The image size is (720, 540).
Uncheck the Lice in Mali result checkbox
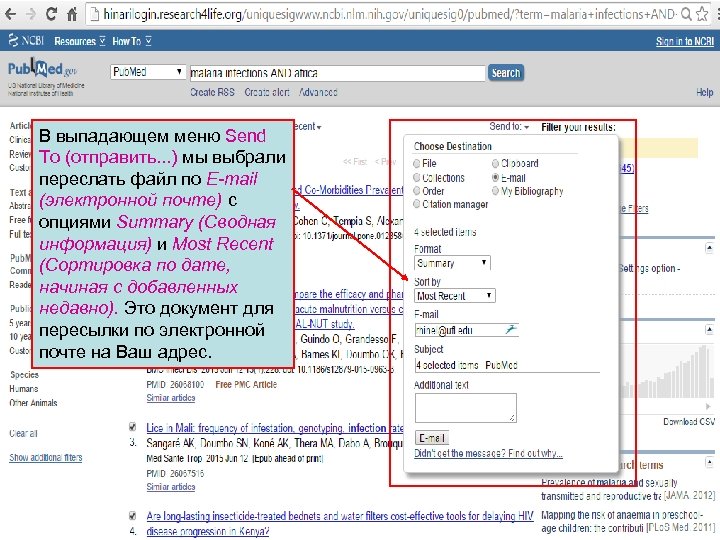(133, 427)
